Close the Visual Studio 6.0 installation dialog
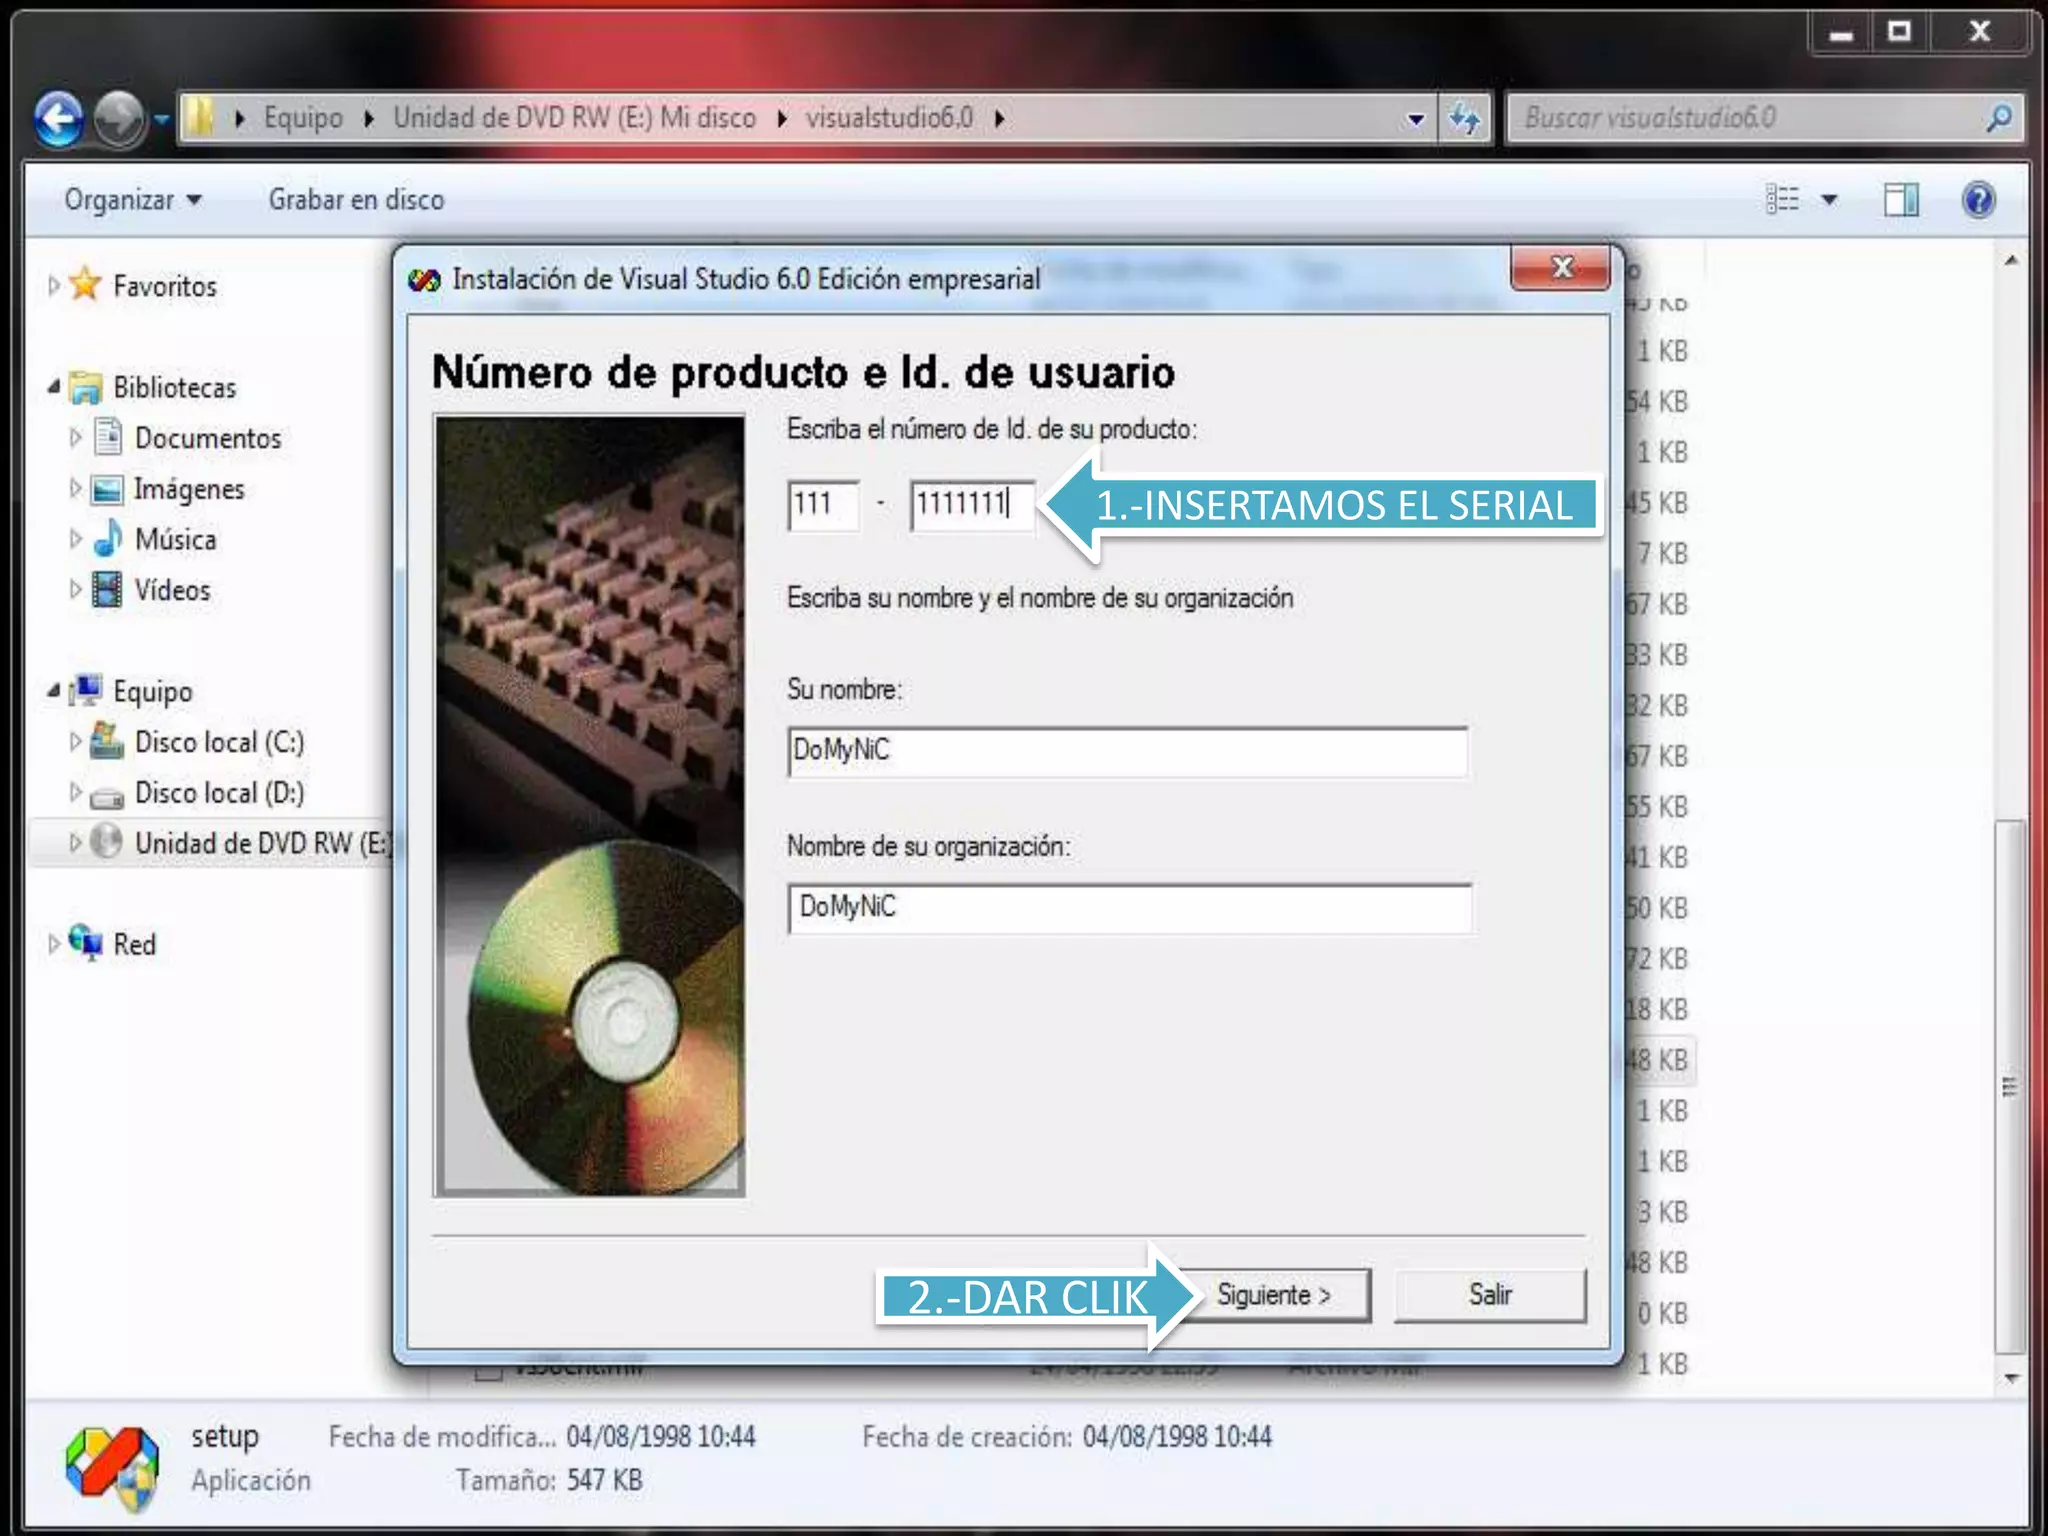 click(x=1562, y=267)
